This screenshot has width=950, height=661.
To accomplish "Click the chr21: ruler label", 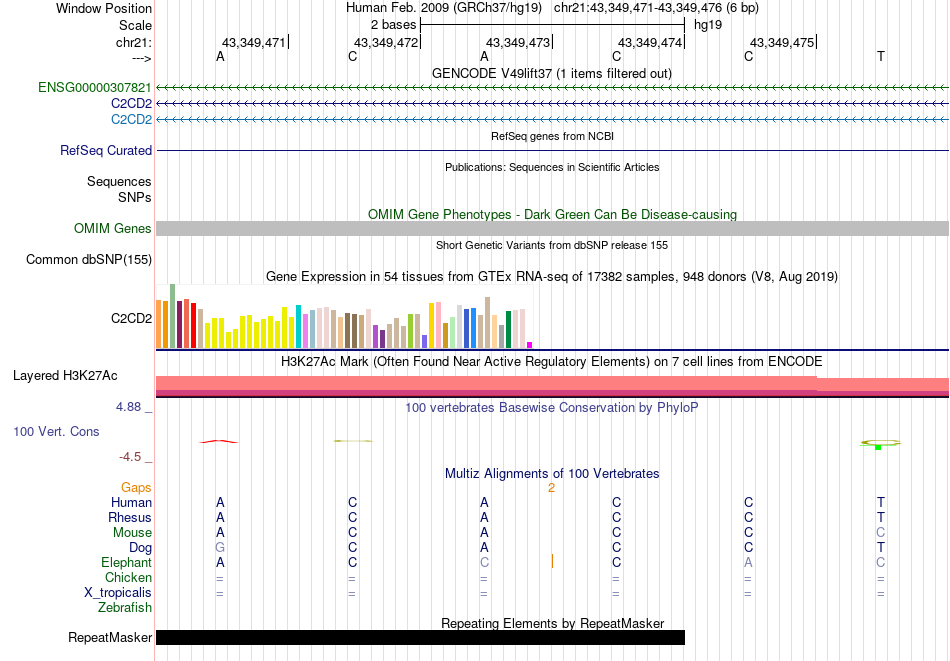I will click(x=134, y=42).
